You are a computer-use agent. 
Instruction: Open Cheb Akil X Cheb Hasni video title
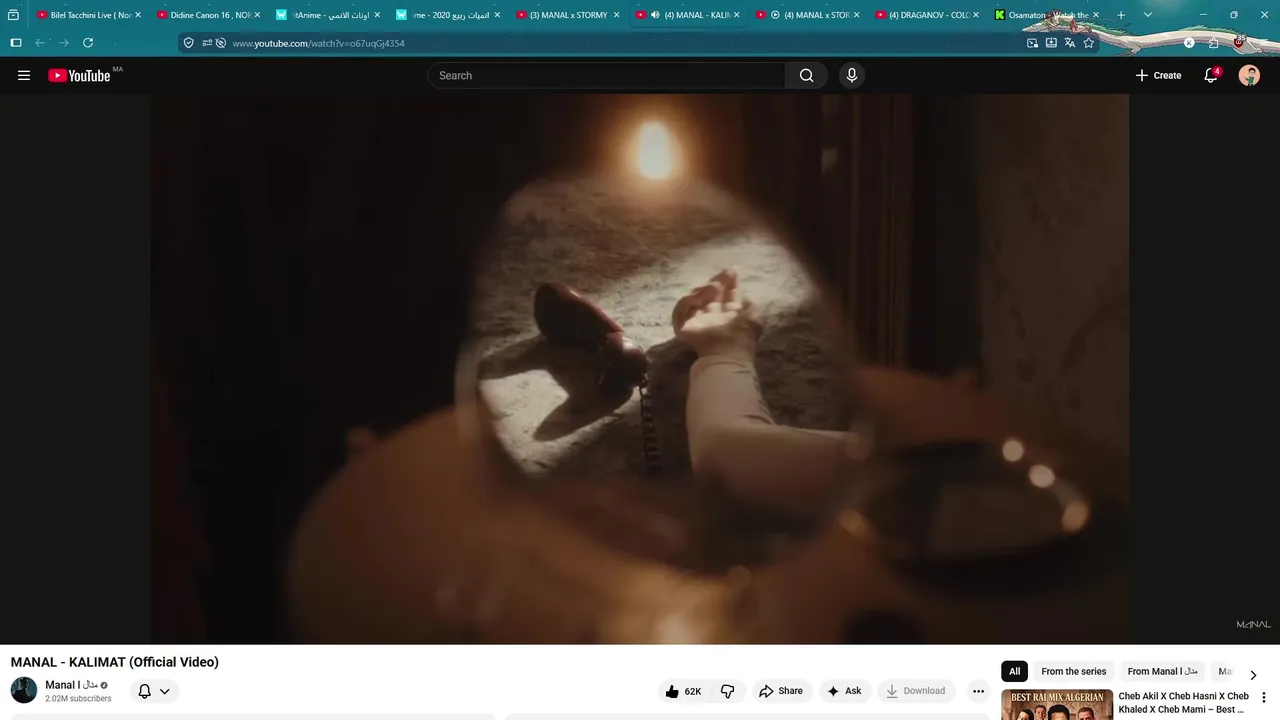[1183, 703]
